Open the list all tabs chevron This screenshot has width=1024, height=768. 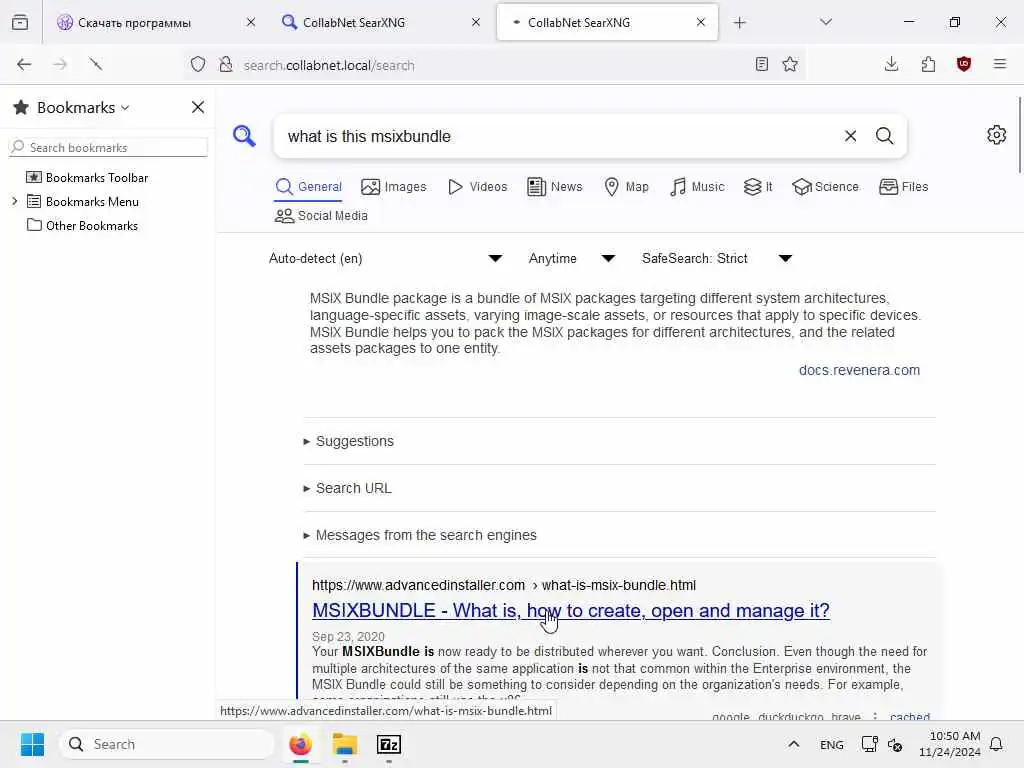tap(826, 22)
